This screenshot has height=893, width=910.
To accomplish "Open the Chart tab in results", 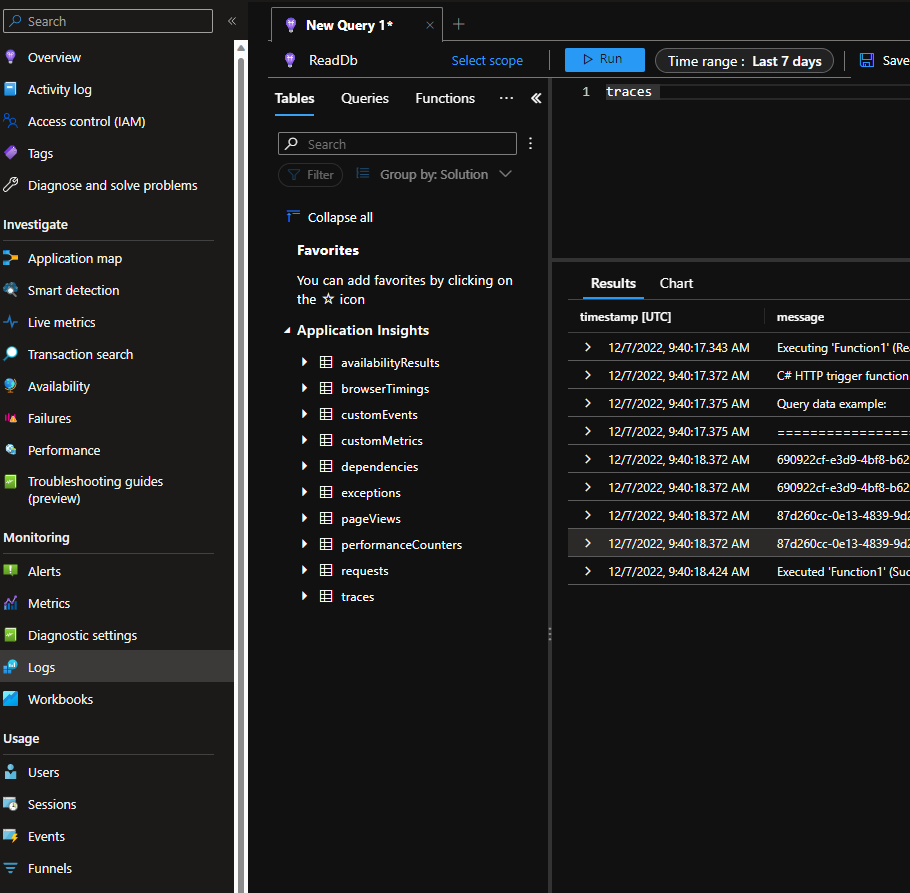I will [x=676, y=283].
